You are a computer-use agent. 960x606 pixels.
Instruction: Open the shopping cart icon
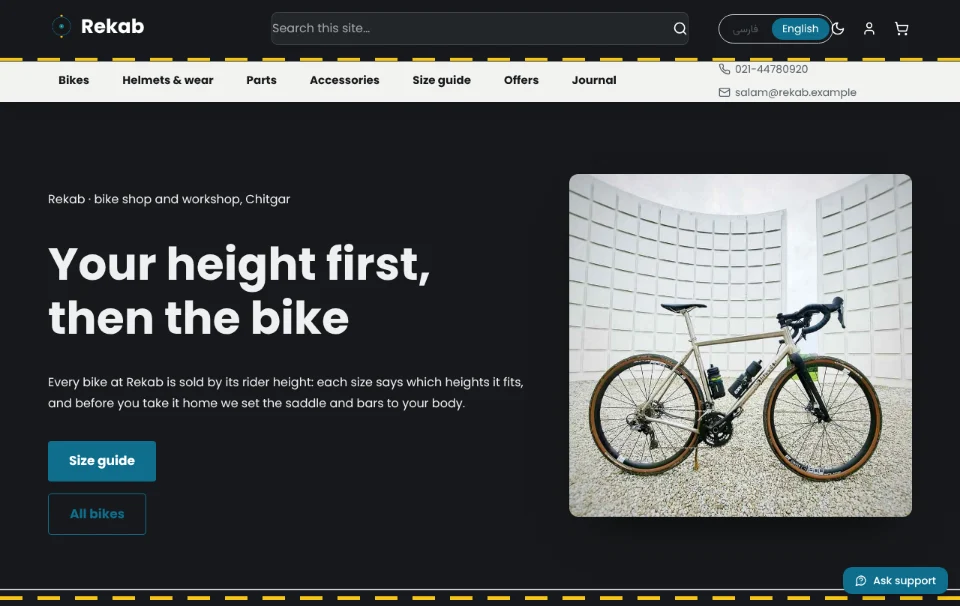point(901,28)
